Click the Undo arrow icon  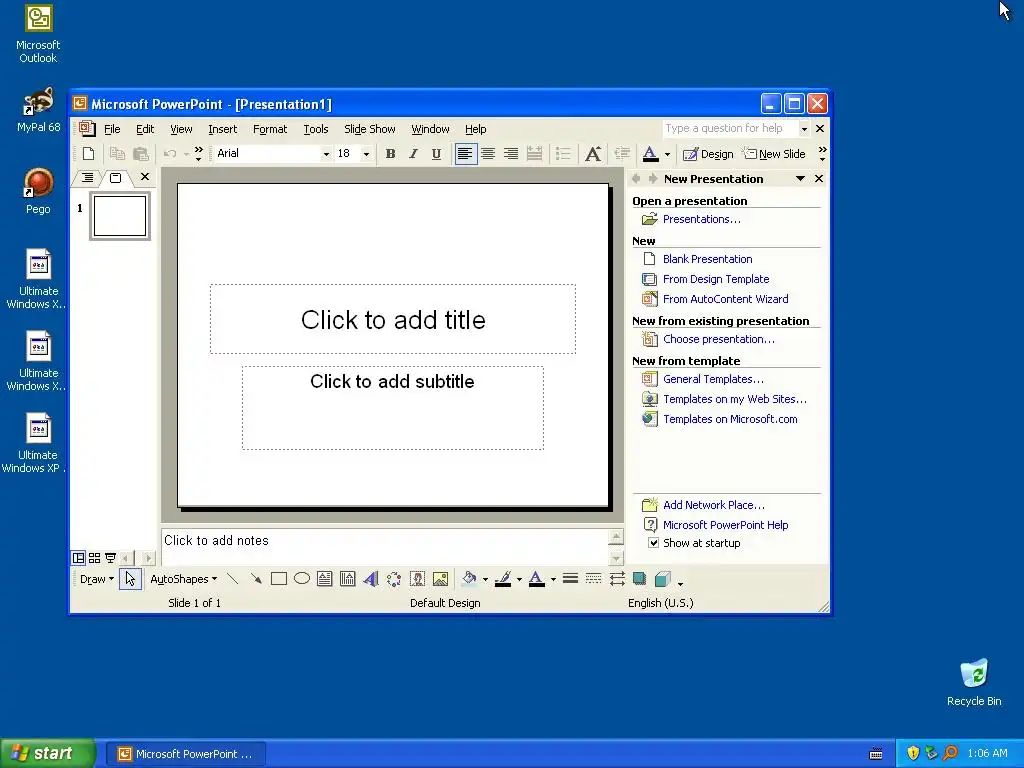[170, 154]
